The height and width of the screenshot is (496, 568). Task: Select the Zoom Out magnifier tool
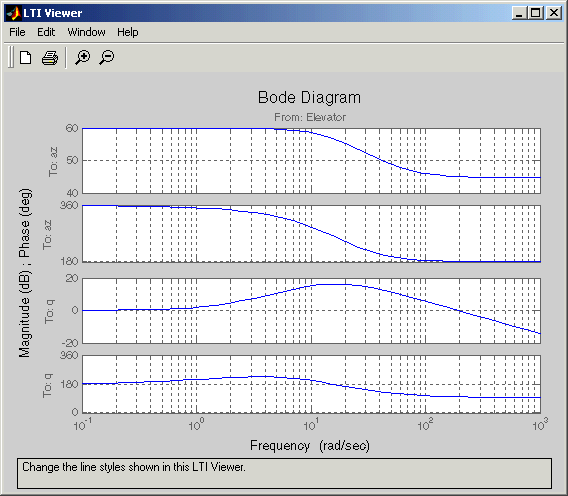106,58
